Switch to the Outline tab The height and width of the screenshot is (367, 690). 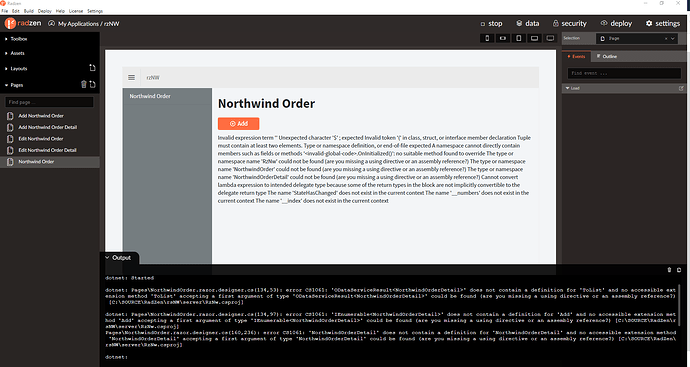click(x=607, y=56)
